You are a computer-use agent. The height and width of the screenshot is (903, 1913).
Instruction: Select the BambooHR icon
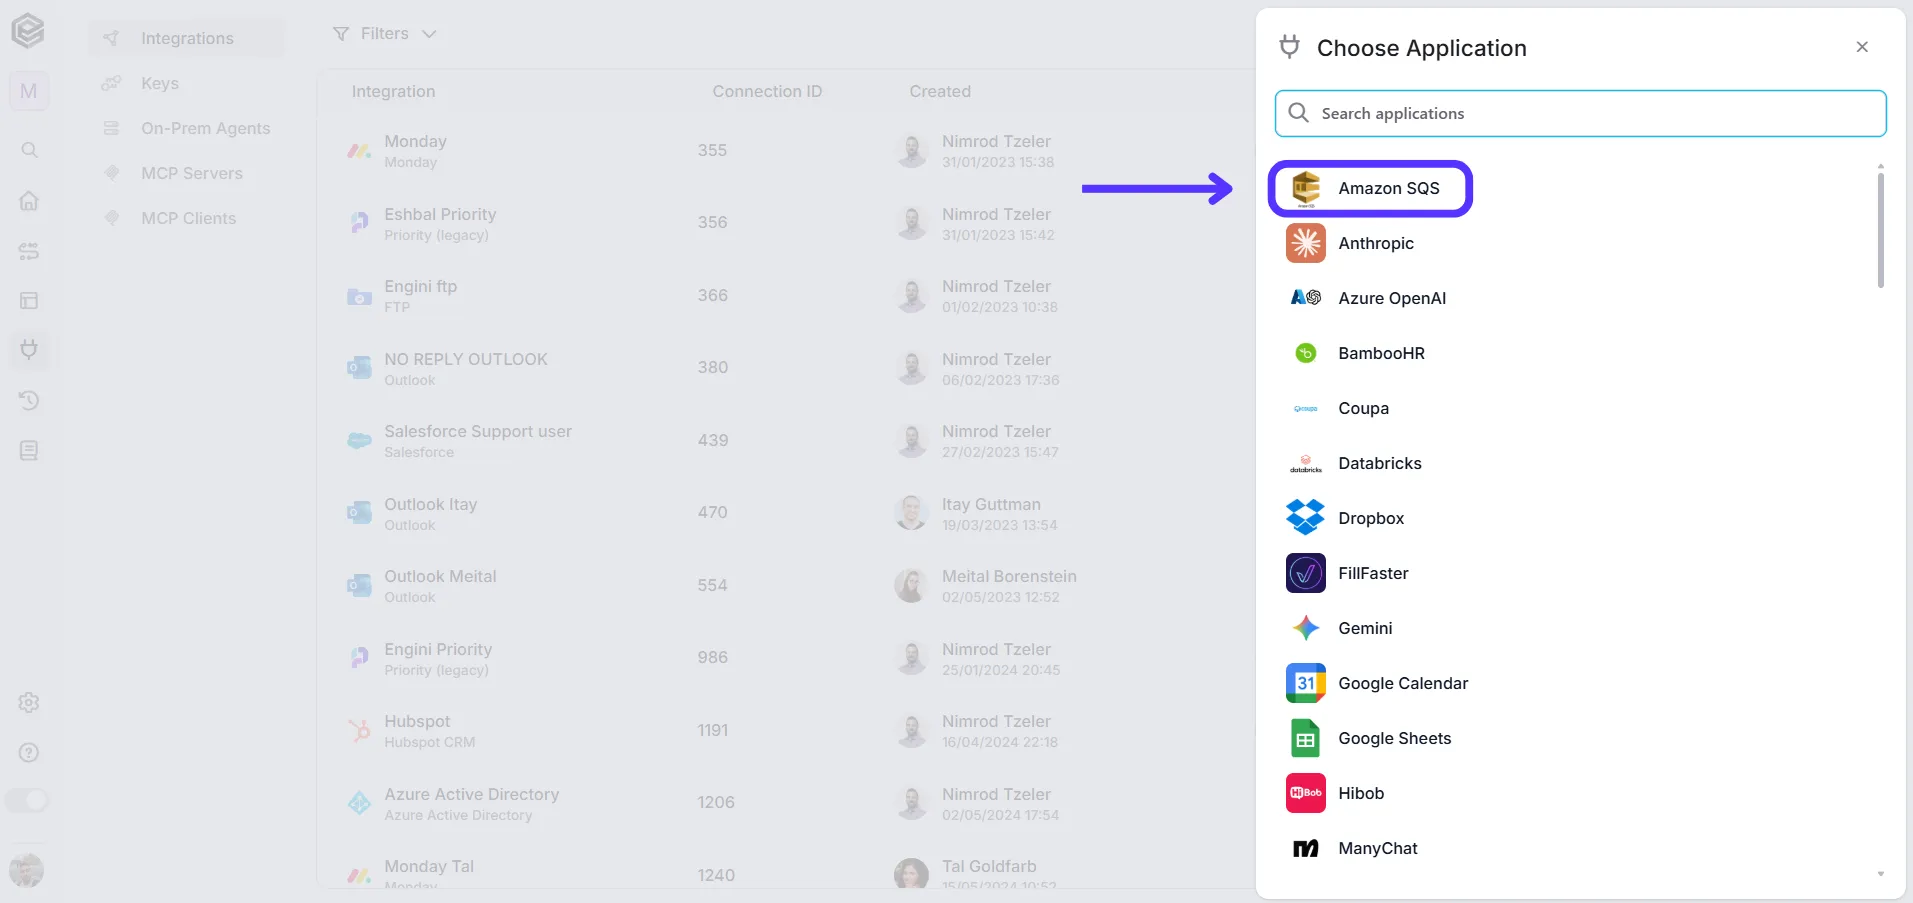click(x=1305, y=353)
